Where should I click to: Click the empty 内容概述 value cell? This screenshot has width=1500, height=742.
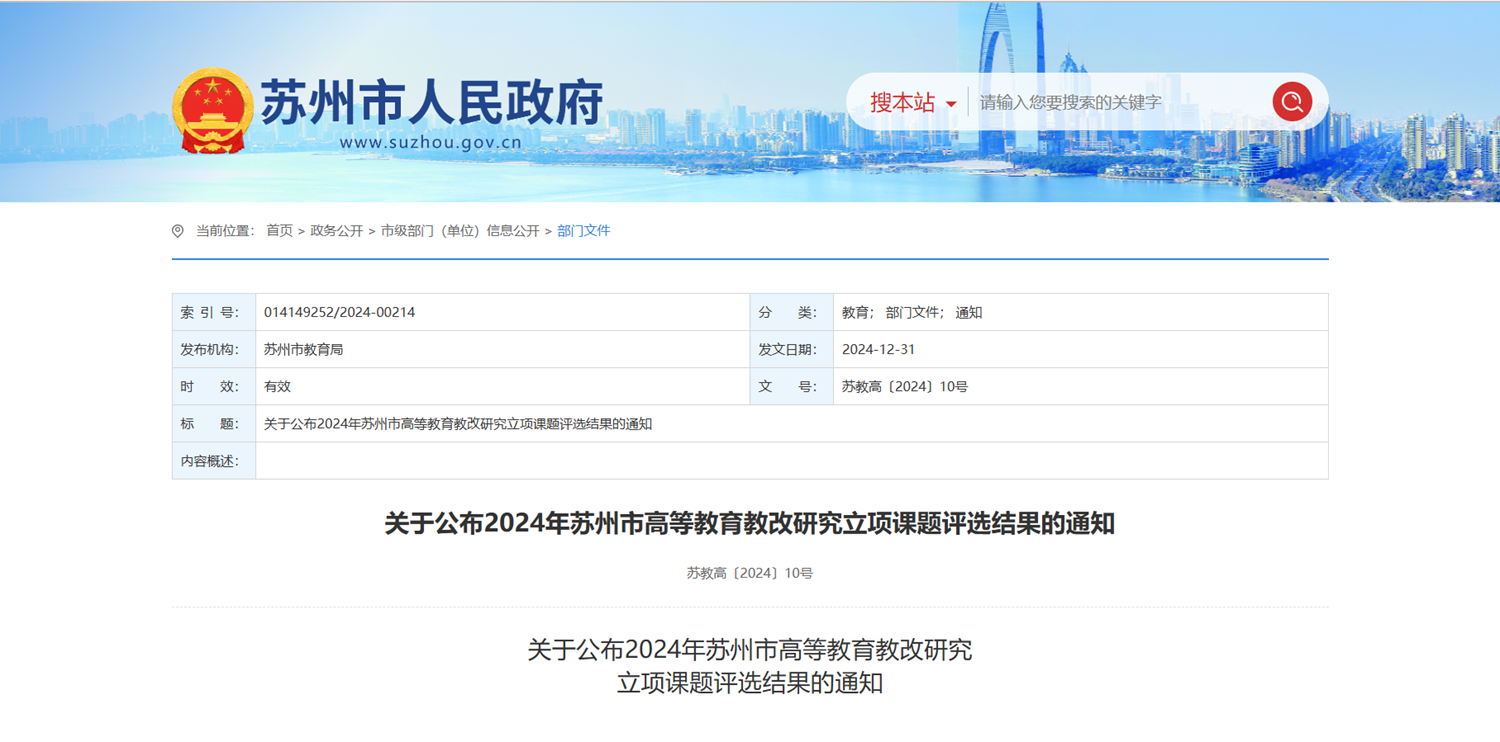point(790,461)
